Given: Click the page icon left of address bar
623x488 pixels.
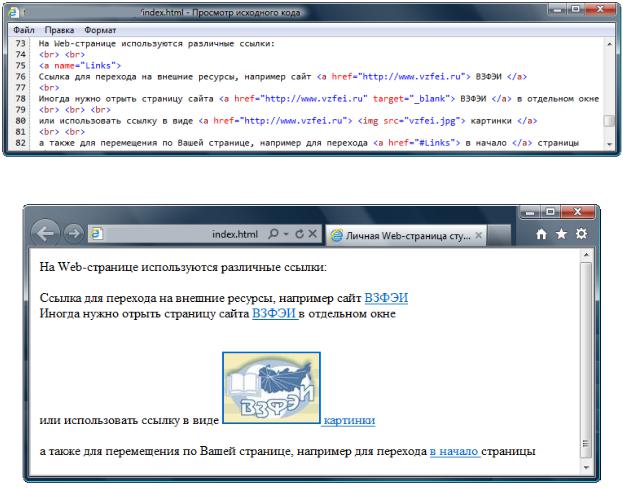Looking at the screenshot, I should [96, 234].
